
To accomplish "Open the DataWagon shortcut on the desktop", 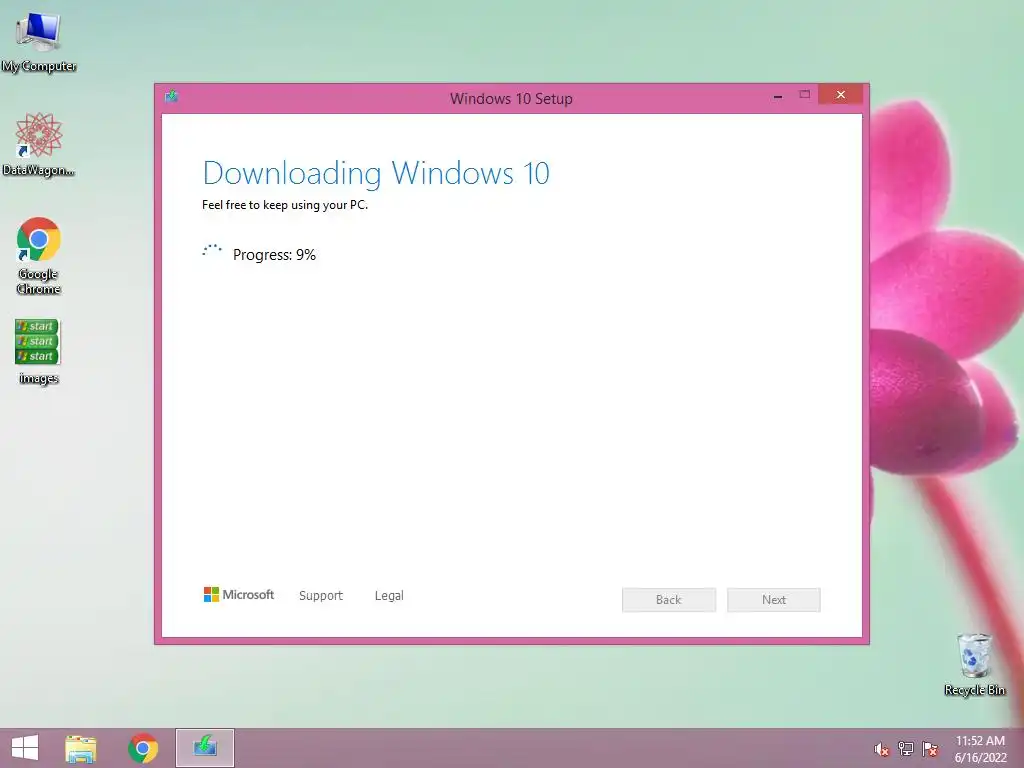I will pyautogui.click(x=39, y=144).
